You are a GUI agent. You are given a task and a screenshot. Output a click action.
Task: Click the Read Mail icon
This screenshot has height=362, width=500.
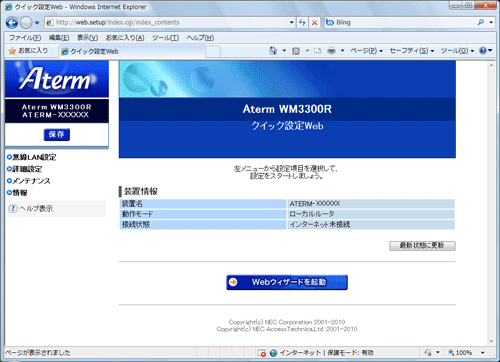click(318, 51)
